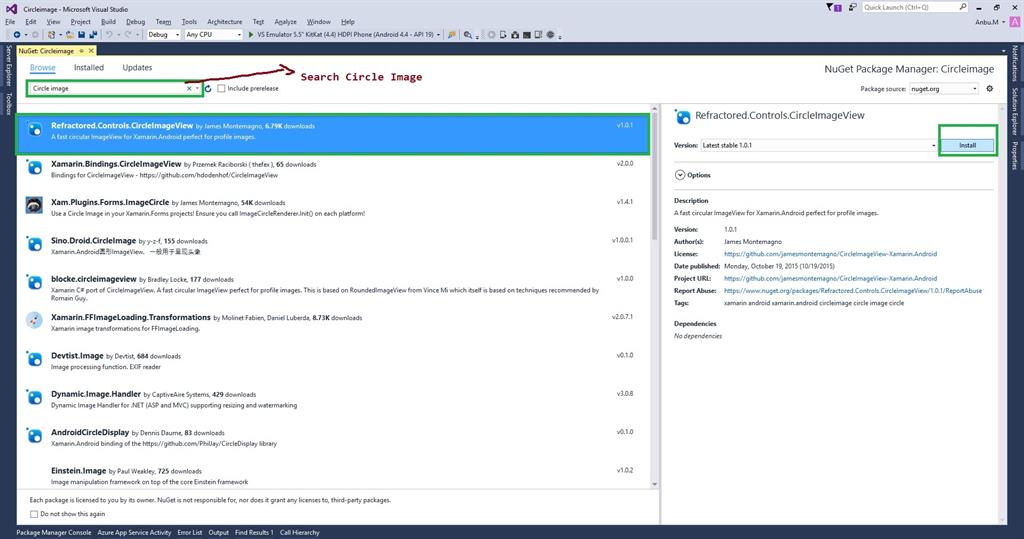1024x539 pixels.
Task: Open the Build menu
Action: click(x=108, y=22)
